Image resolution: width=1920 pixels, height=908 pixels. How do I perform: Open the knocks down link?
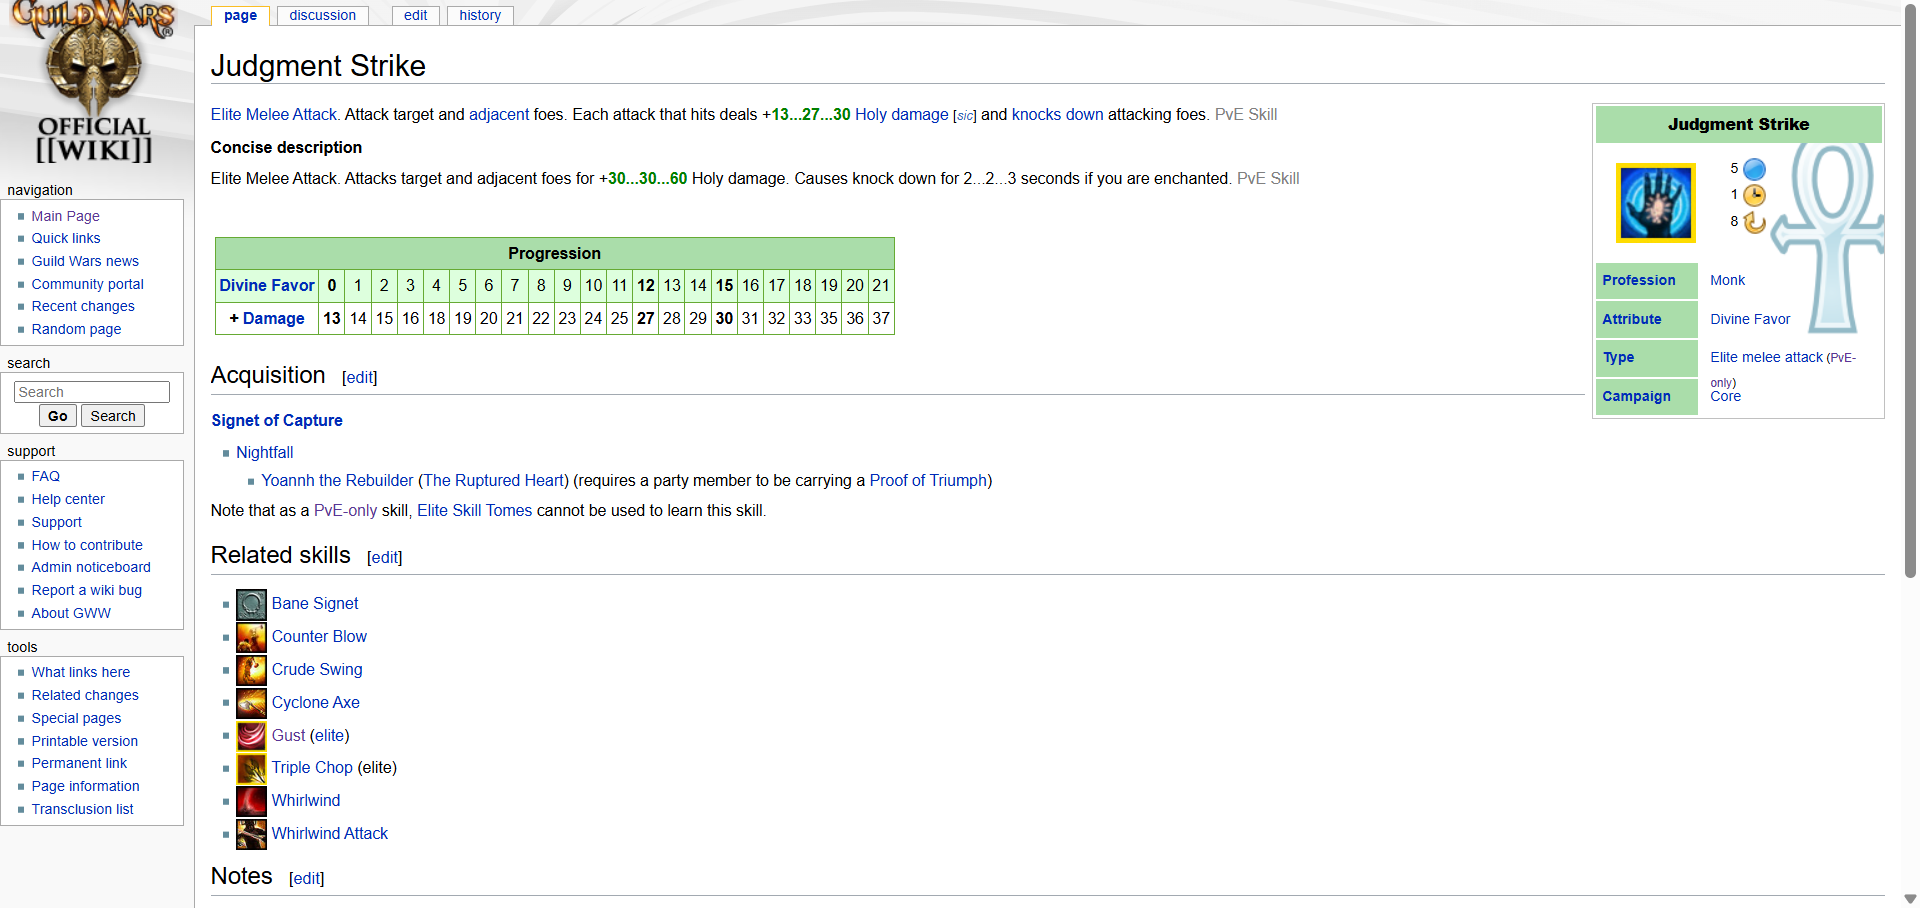[x=1058, y=114]
